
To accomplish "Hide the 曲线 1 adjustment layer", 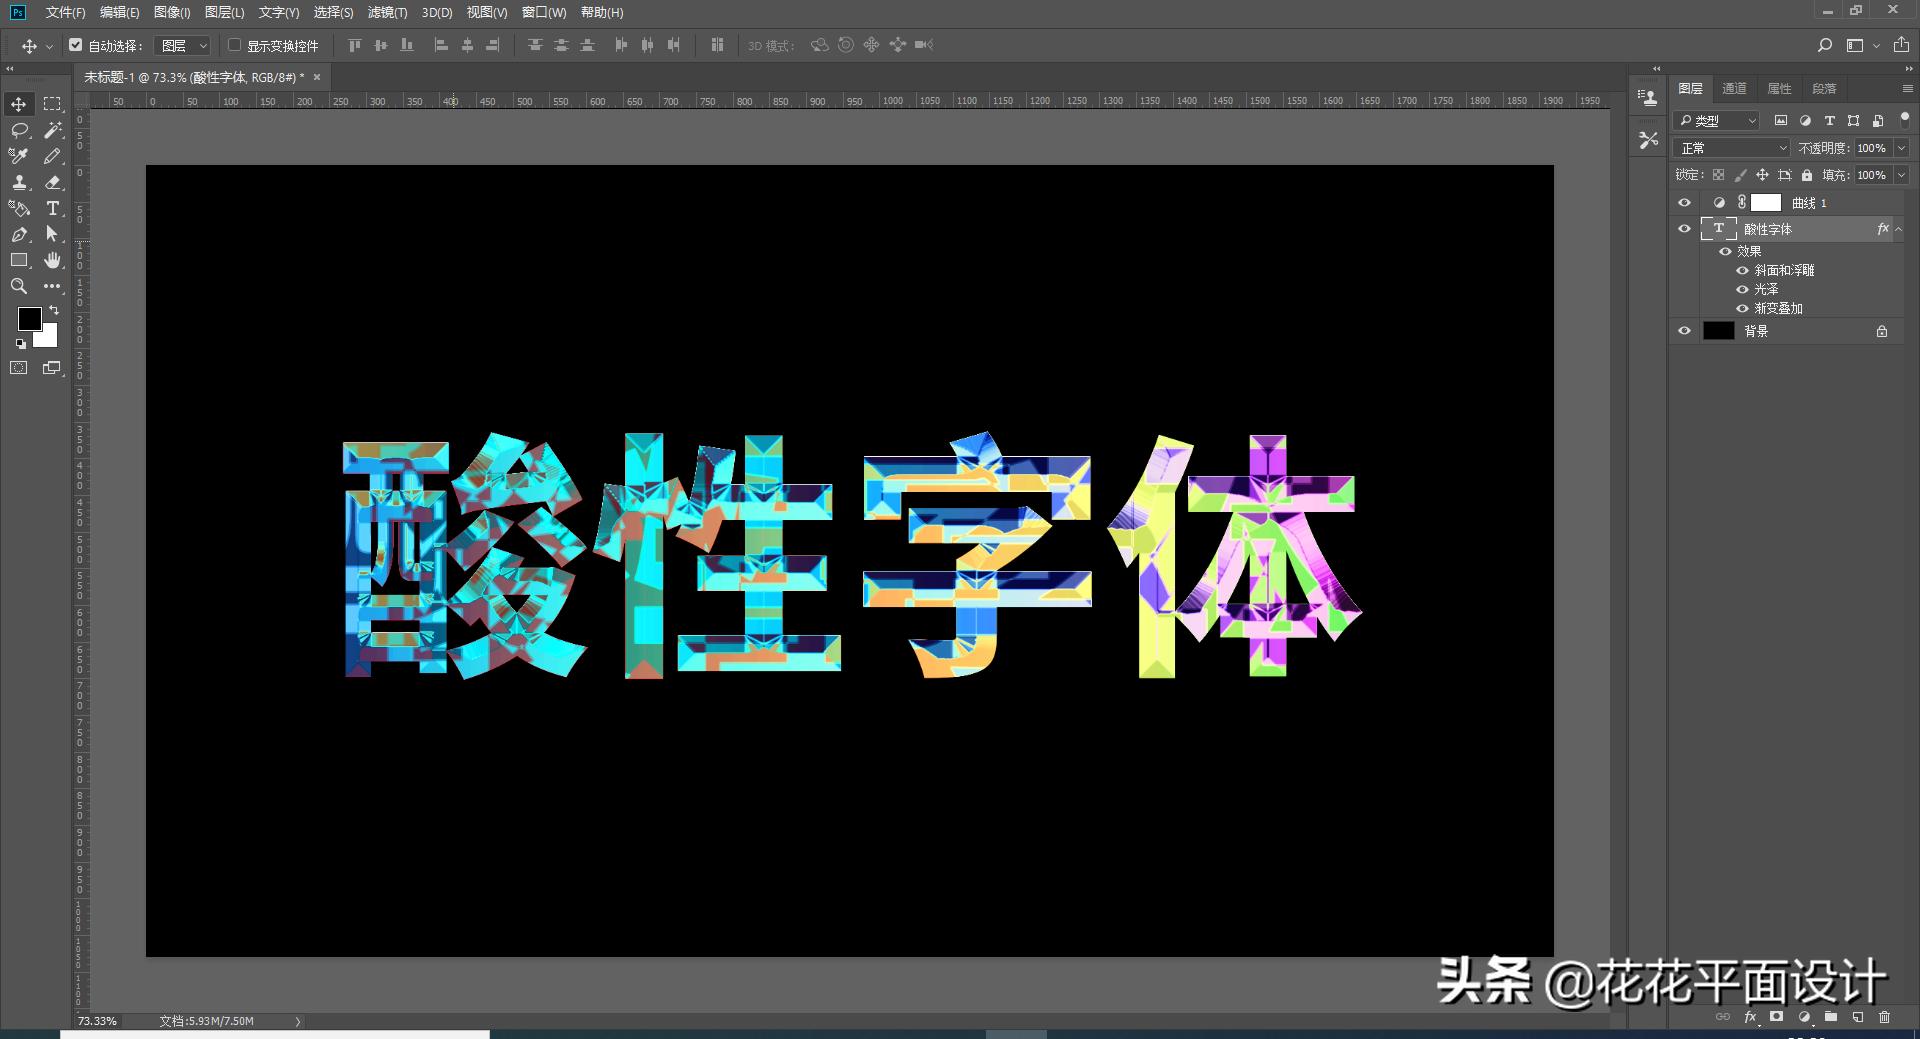I will pyautogui.click(x=1684, y=202).
